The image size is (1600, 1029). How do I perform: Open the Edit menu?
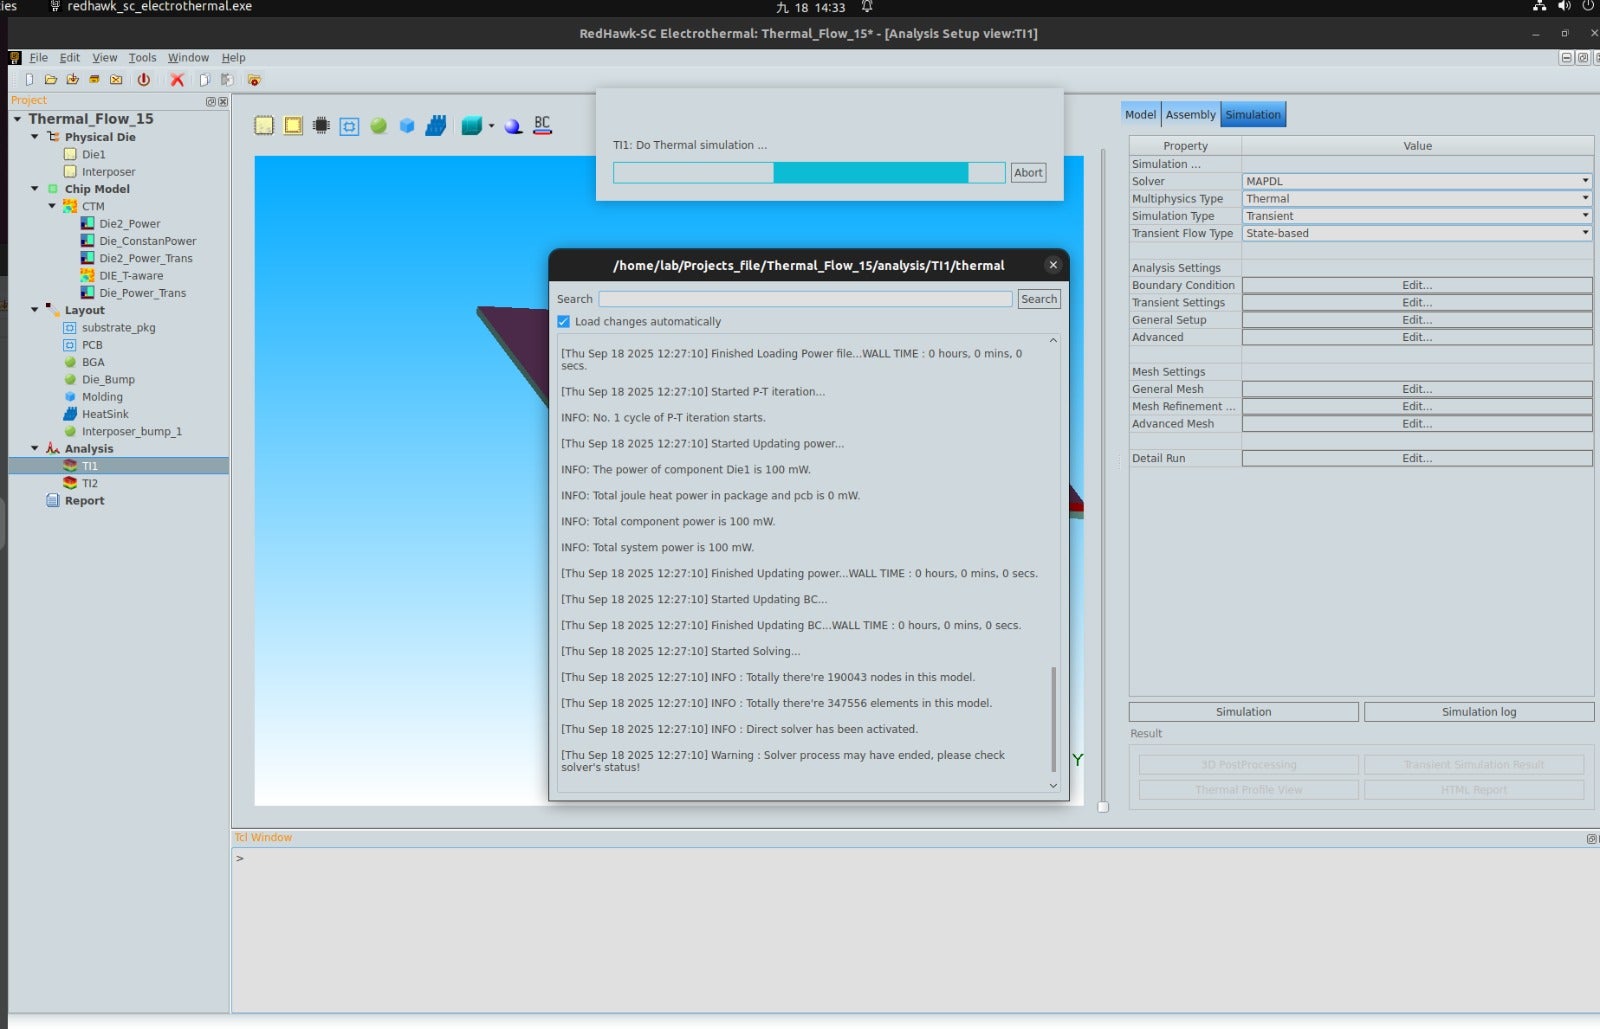69,58
